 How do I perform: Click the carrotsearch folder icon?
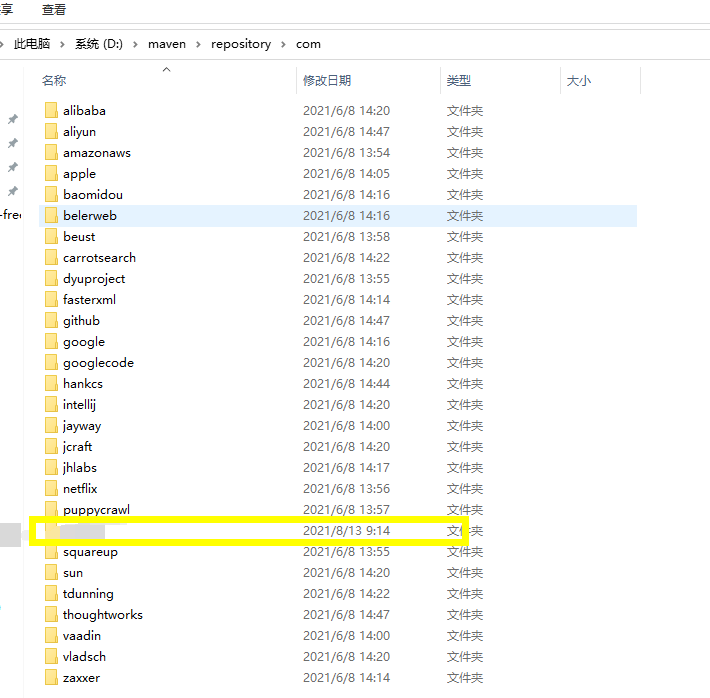click(x=51, y=257)
